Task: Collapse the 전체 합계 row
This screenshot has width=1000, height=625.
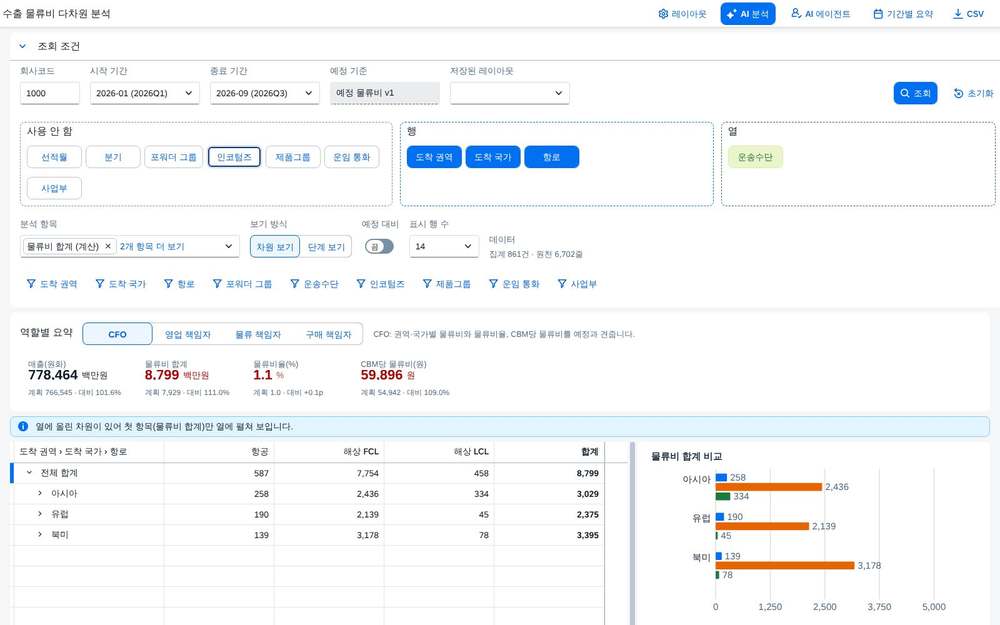Action: tap(29, 473)
